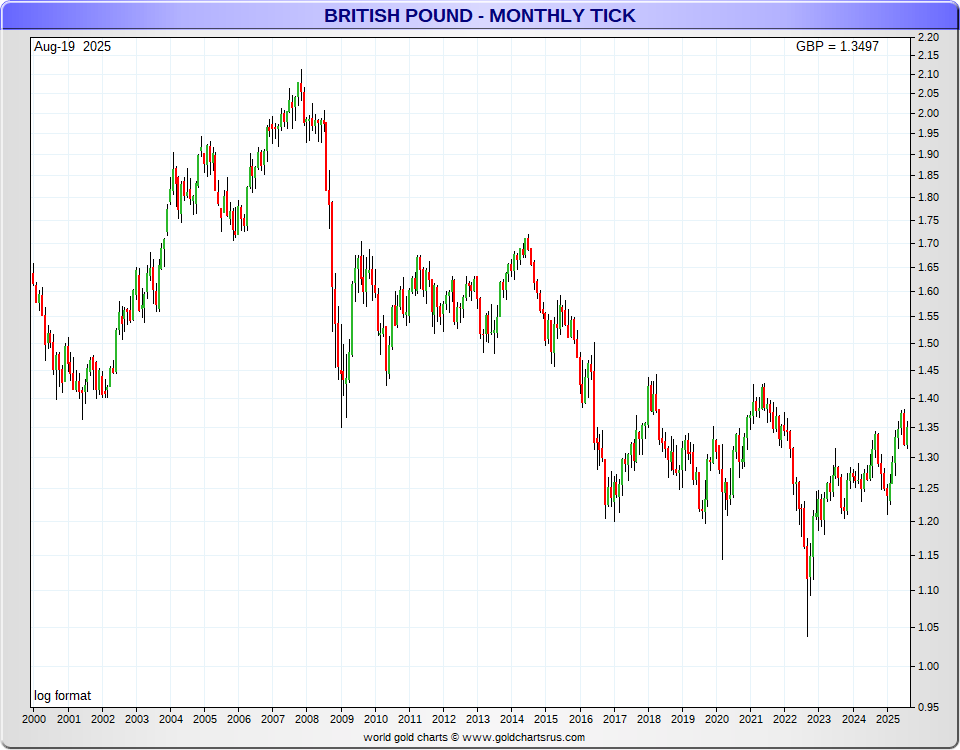Click the 1.85 price label on the y-axis
Viewport: 960px width, 750px height.
929,176
